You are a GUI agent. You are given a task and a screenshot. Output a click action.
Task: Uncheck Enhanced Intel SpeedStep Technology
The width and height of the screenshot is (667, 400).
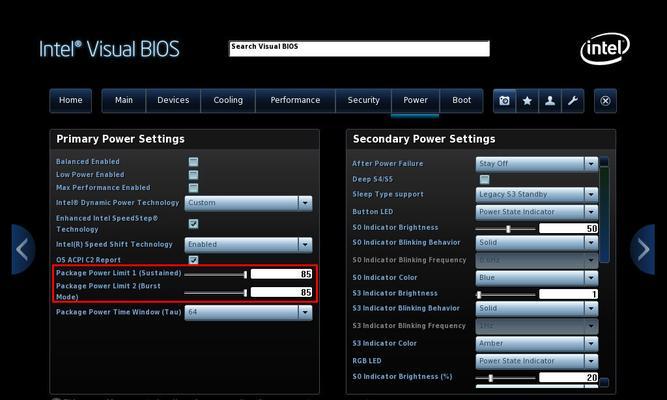coord(194,224)
